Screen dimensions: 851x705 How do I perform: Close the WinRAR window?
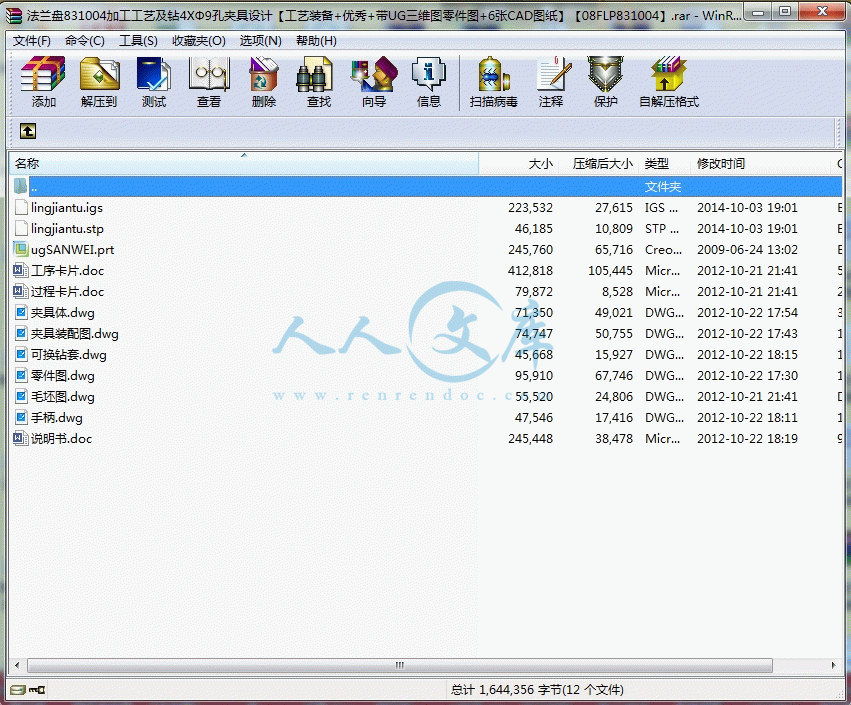click(822, 12)
